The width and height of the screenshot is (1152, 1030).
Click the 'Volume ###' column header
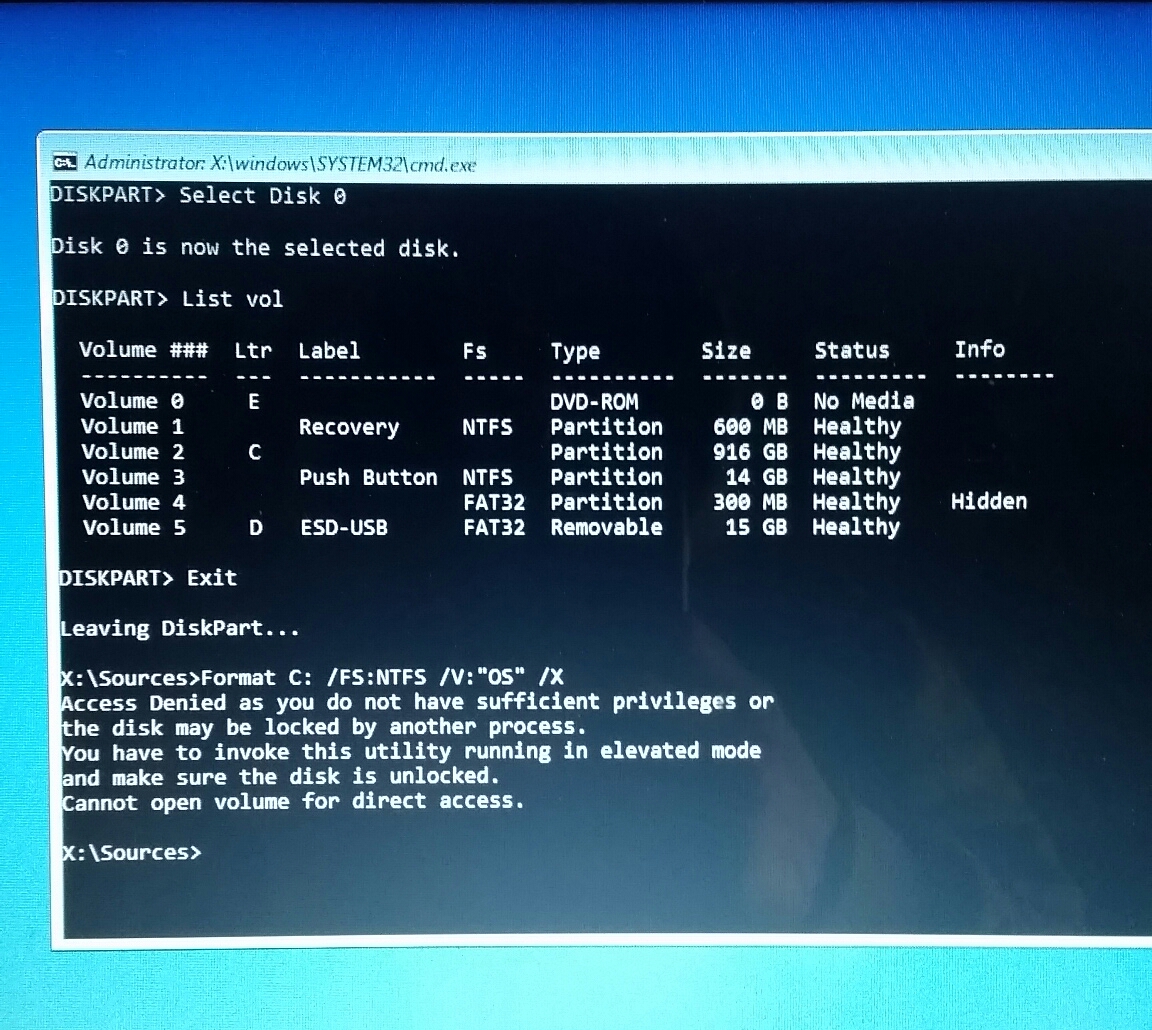143,349
